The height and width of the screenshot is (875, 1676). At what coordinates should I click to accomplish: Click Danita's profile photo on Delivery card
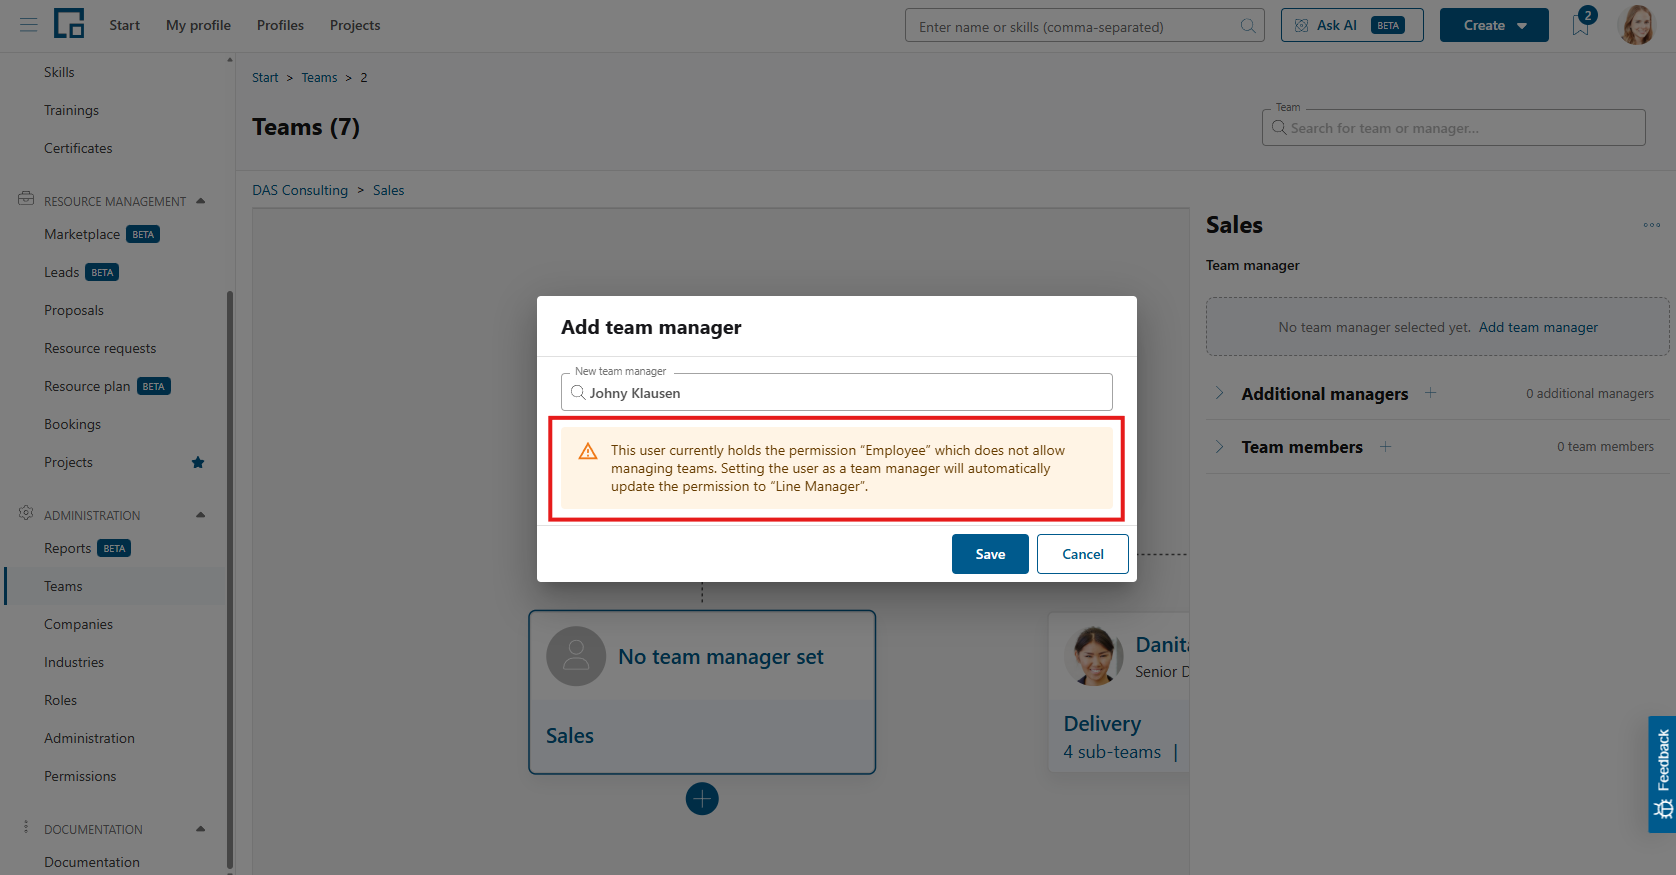1094,656
